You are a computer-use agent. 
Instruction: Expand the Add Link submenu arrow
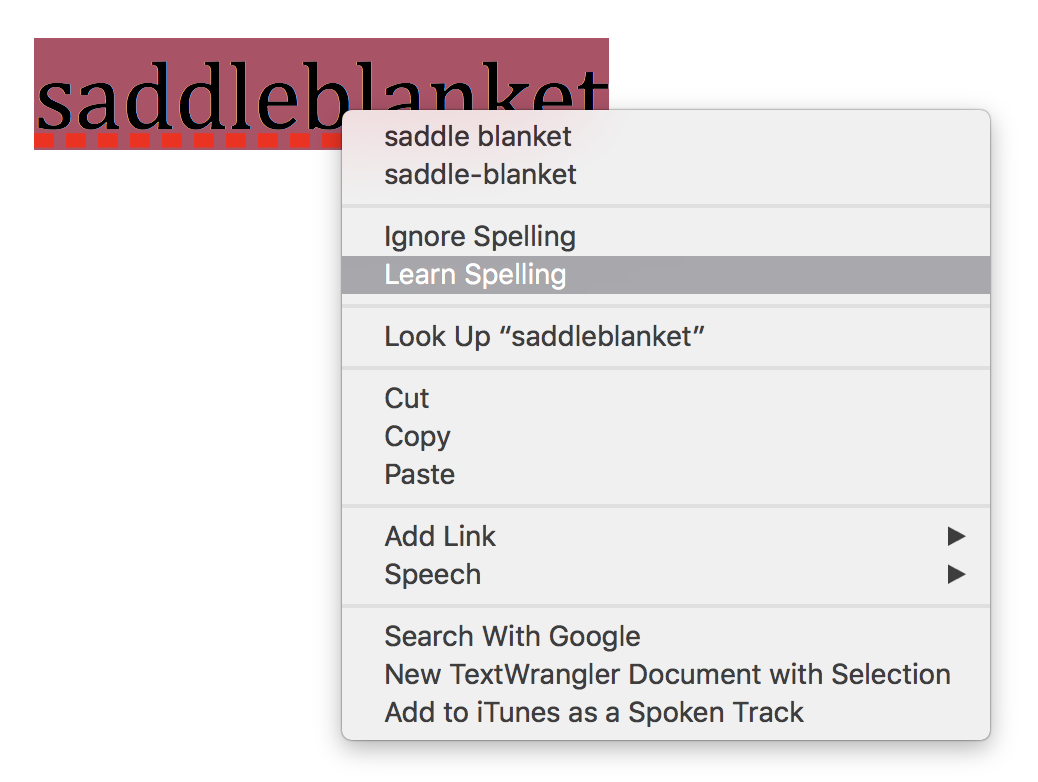[x=956, y=537]
